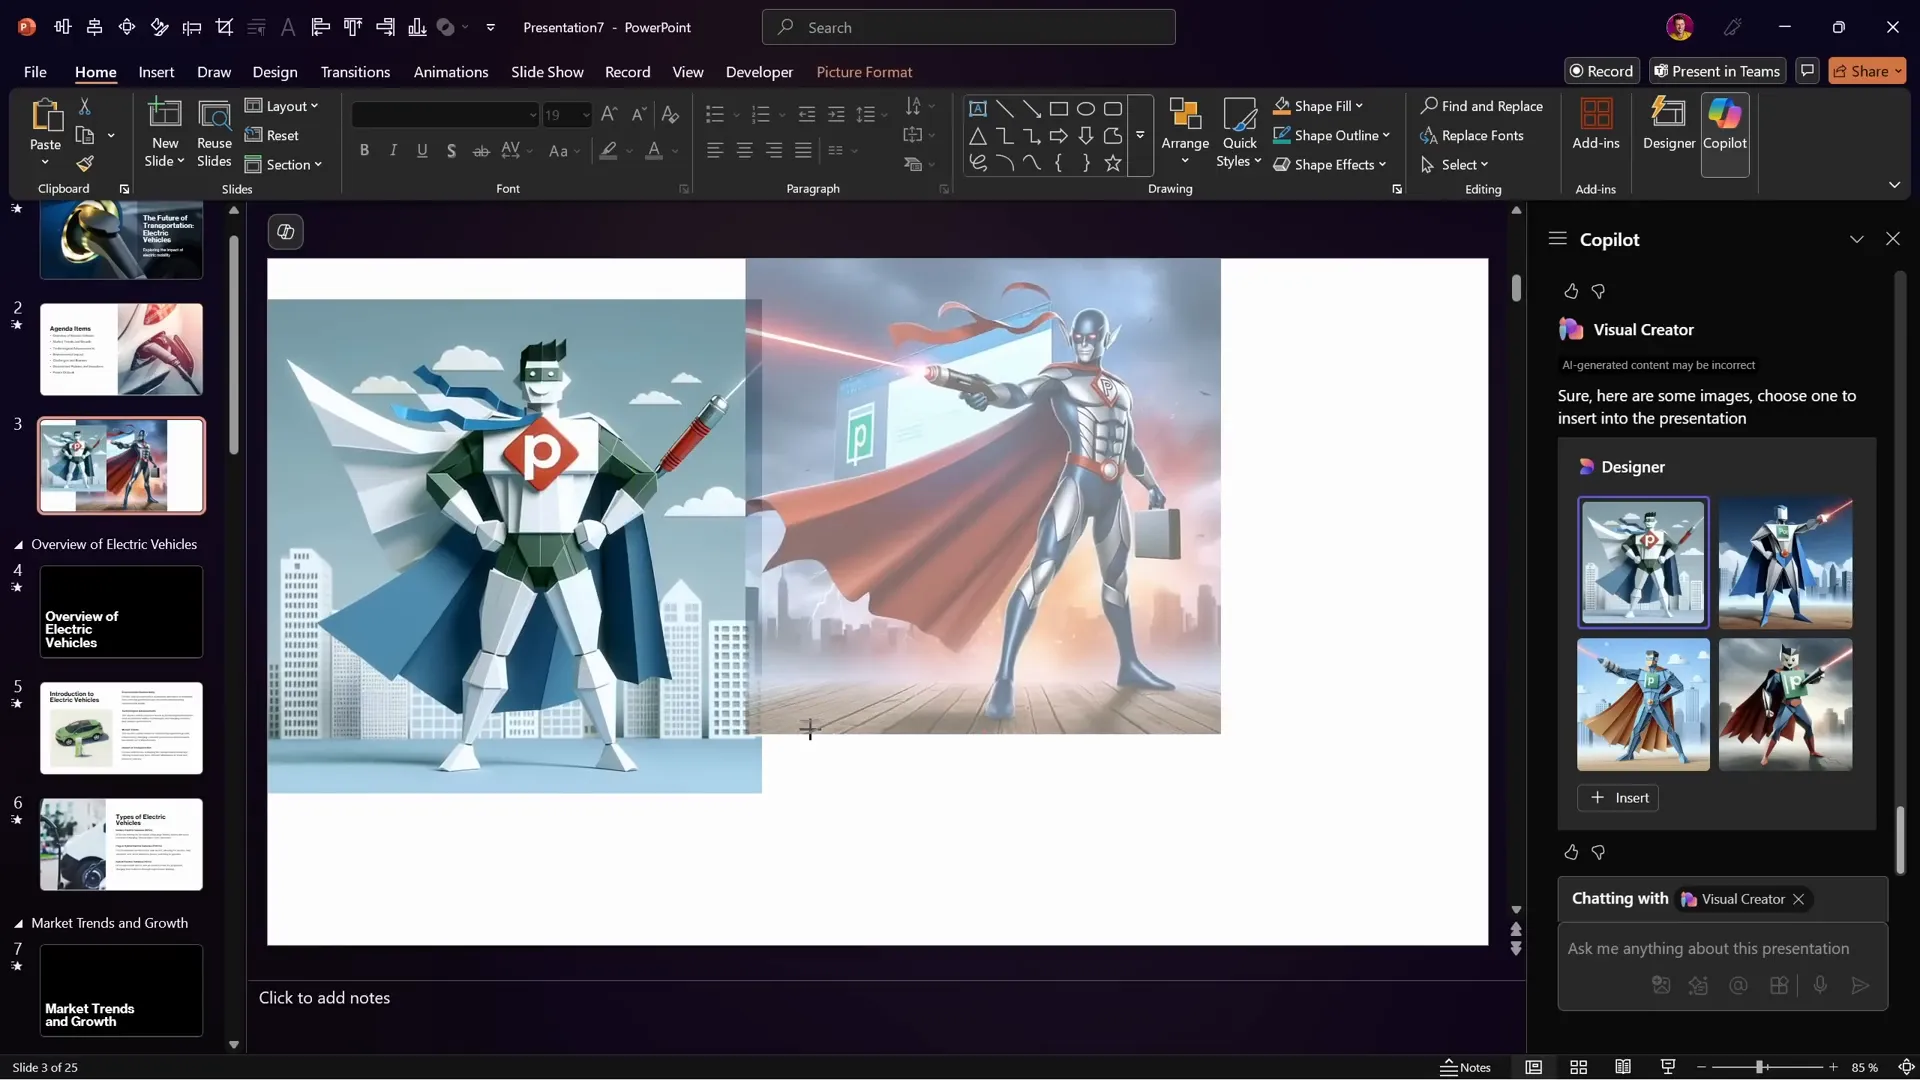Start the slide show from status bar
Image resolution: width=1920 pixels, height=1080 pixels.
(x=1668, y=1067)
